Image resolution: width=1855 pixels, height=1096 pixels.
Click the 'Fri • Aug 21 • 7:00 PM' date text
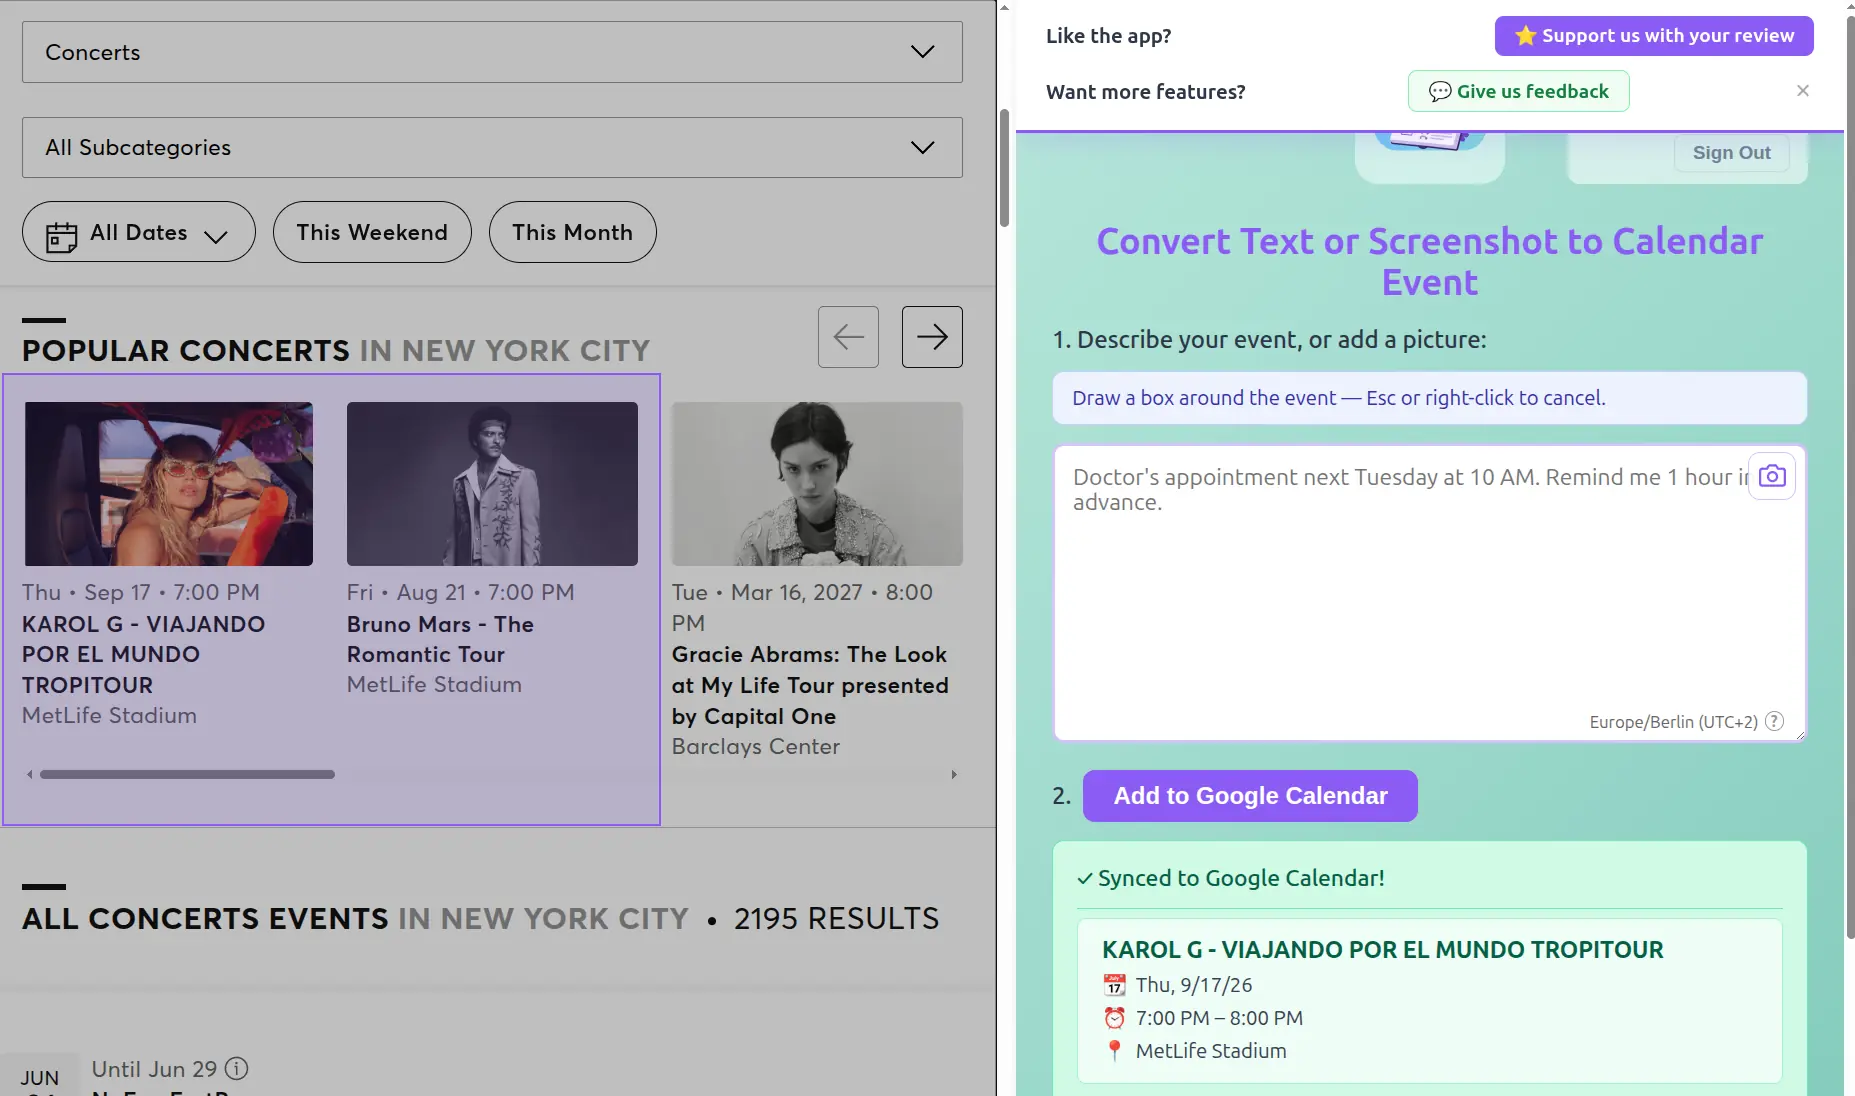tap(461, 592)
